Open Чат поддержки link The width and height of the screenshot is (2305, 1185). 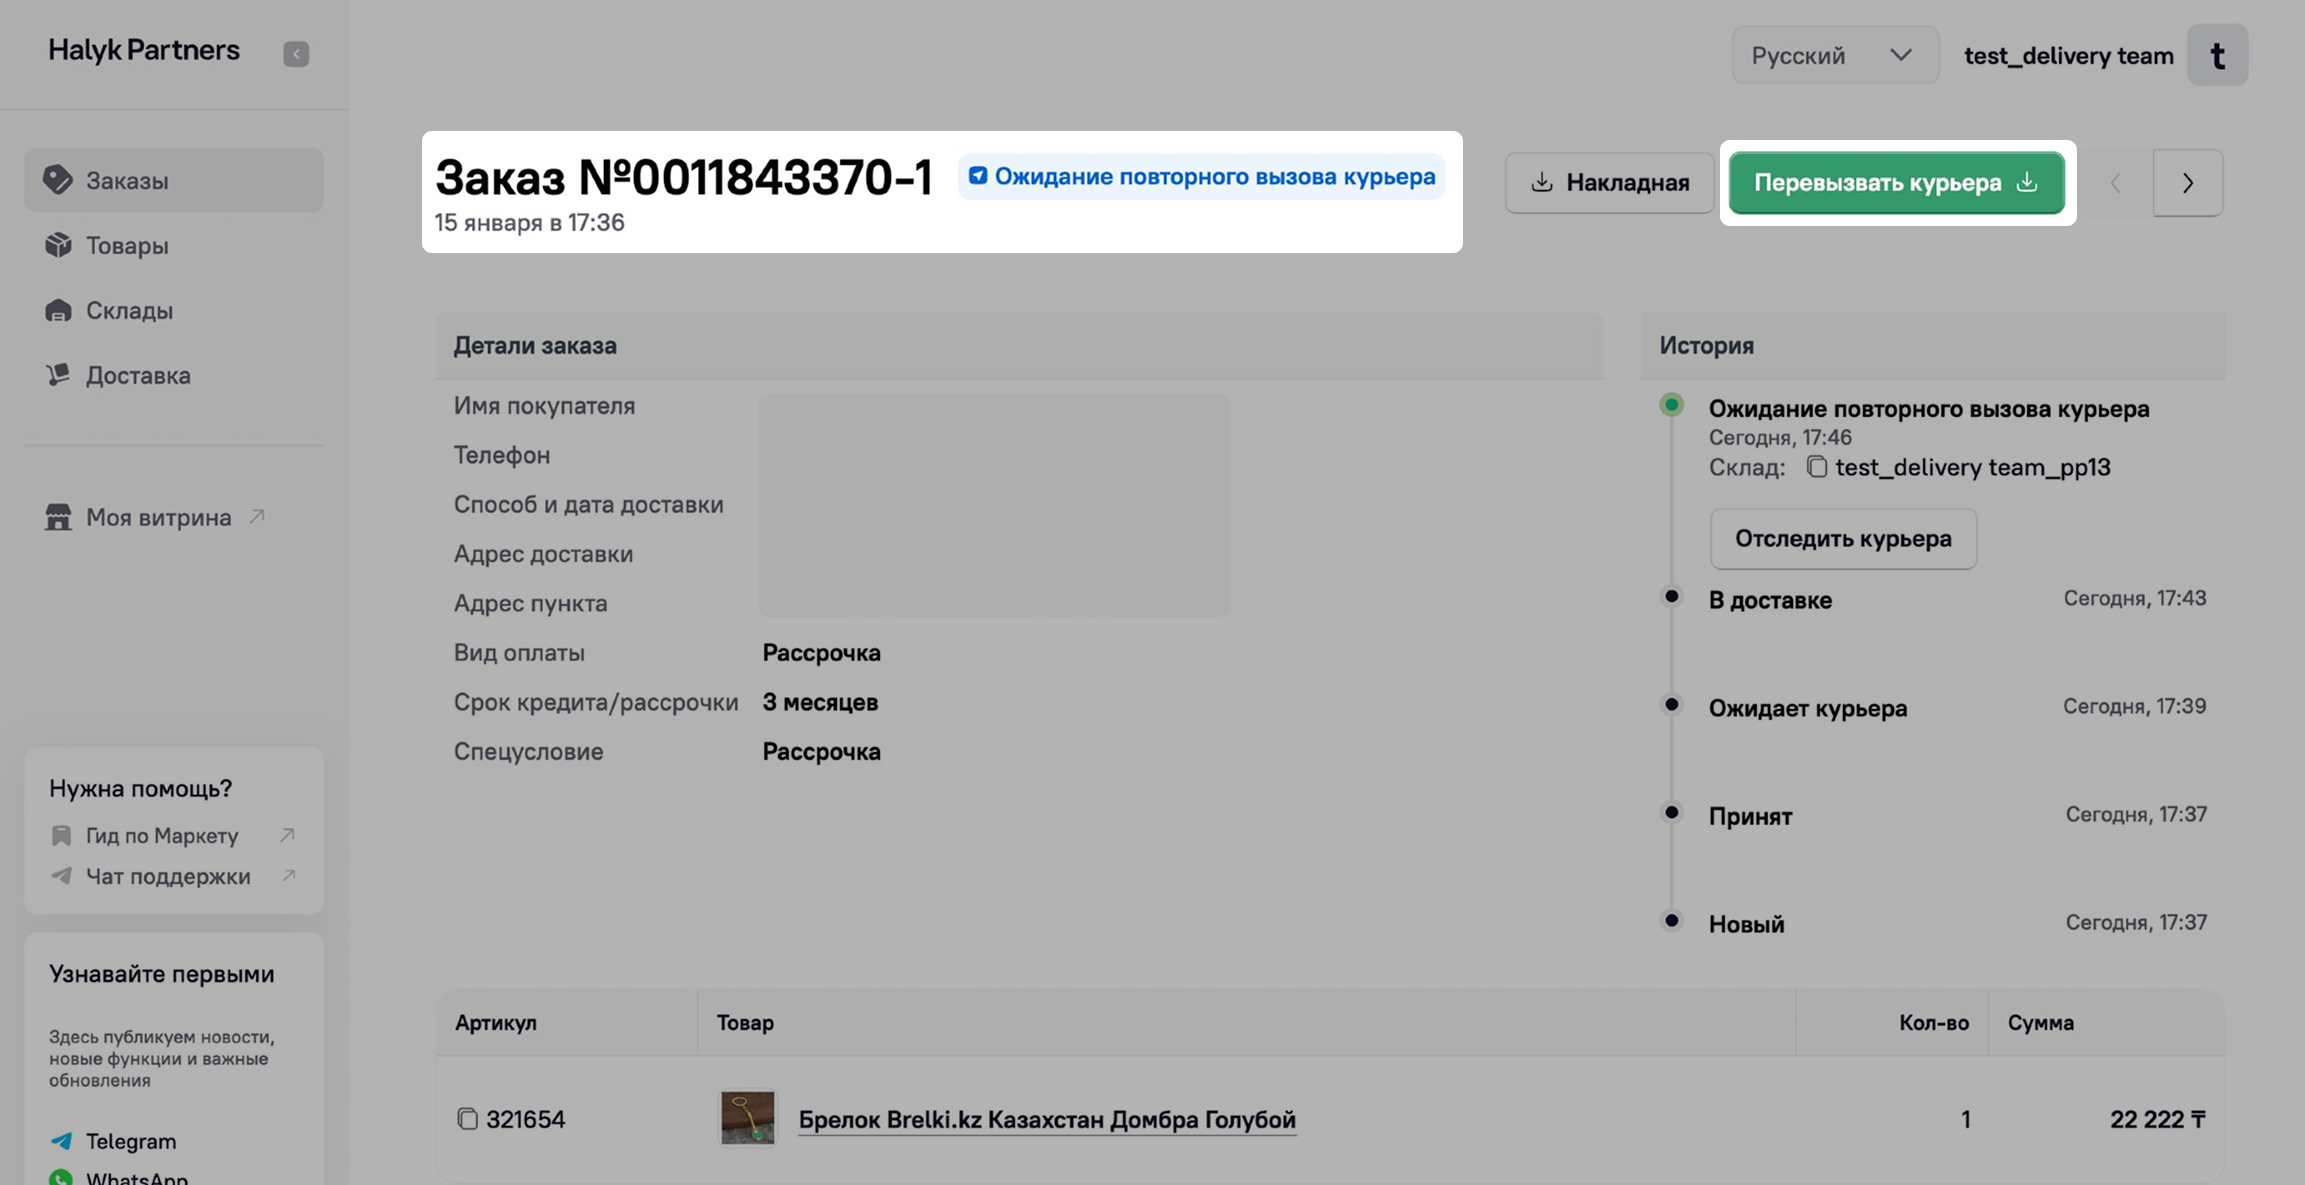point(168,877)
